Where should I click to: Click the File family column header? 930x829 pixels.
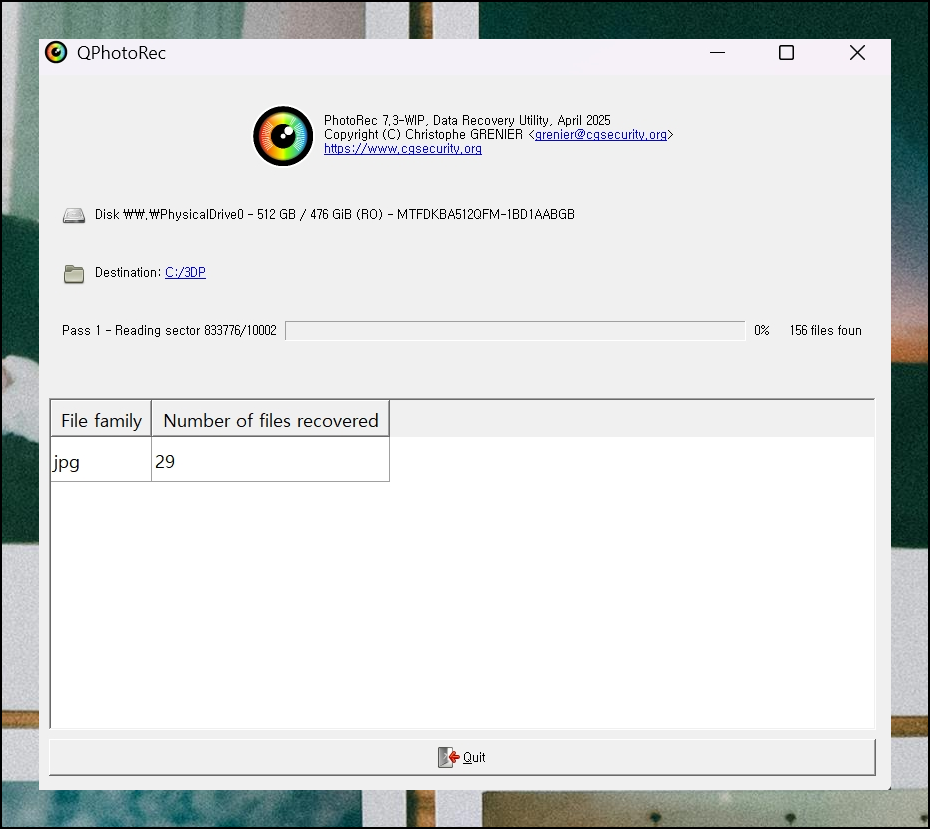[101, 420]
